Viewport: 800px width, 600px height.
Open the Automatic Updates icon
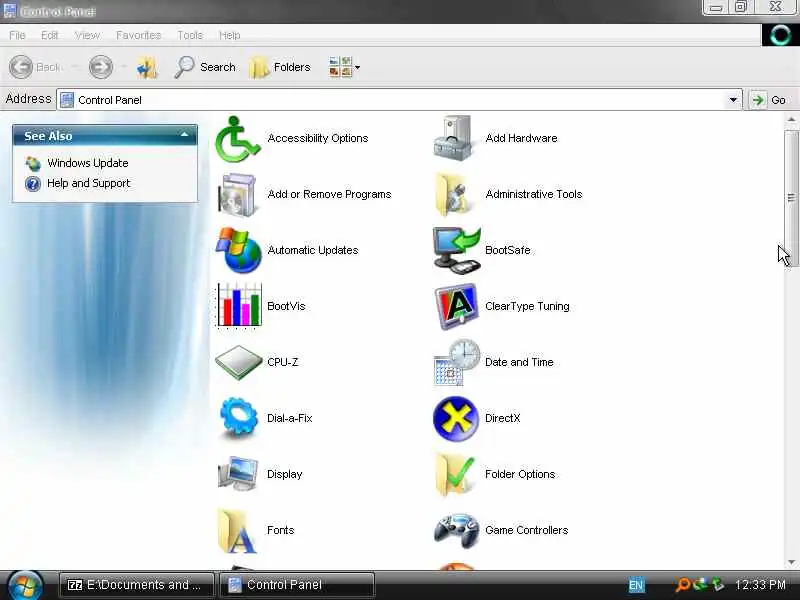click(238, 250)
